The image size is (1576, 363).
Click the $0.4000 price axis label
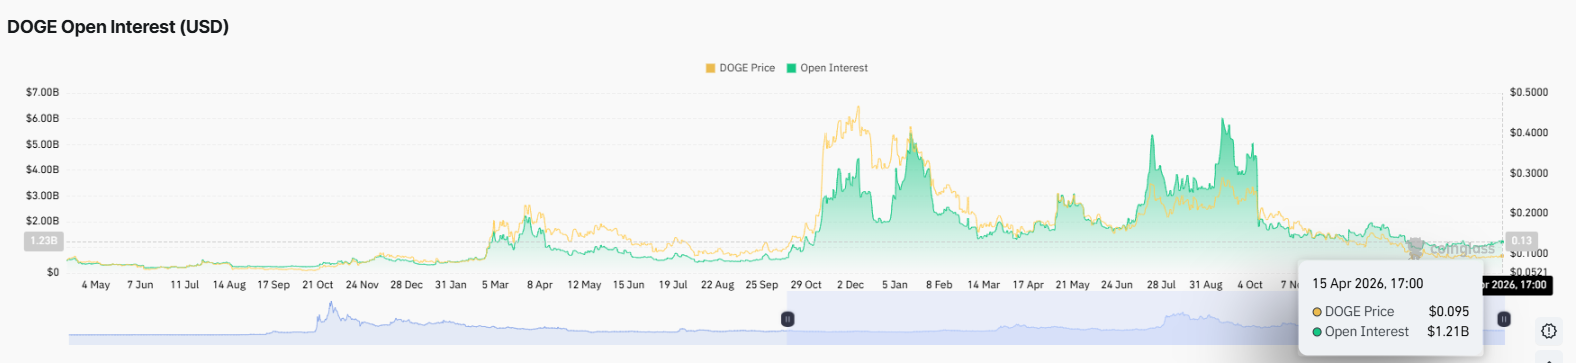click(x=1529, y=133)
